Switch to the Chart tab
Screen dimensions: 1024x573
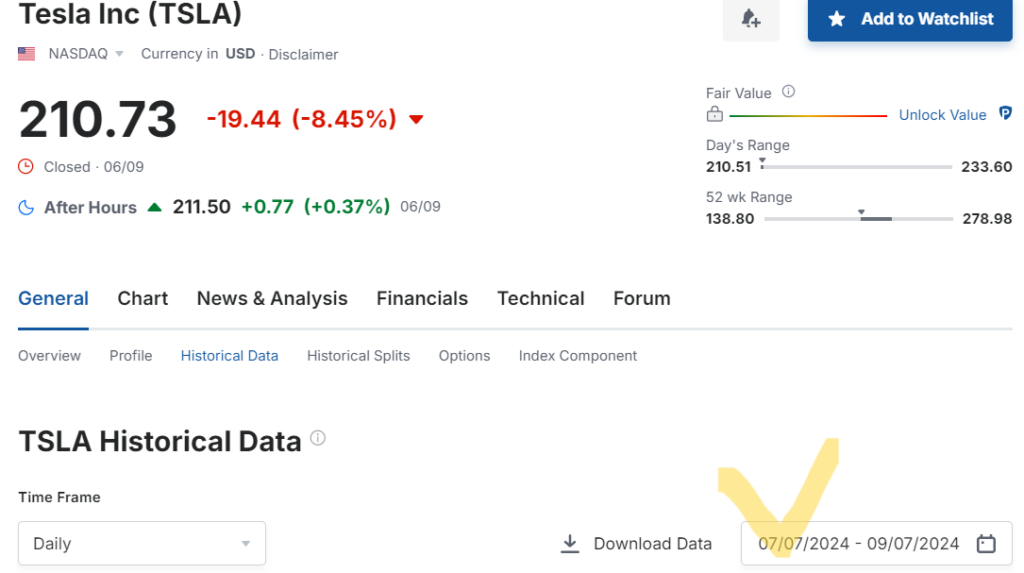(x=143, y=298)
